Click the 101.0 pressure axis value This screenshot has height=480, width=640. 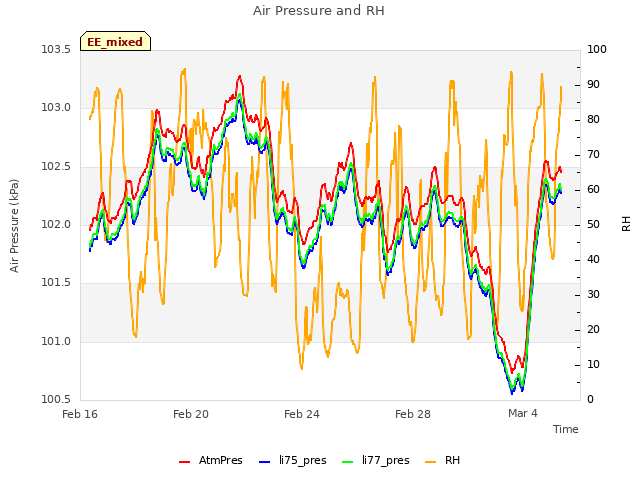(x=56, y=341)
